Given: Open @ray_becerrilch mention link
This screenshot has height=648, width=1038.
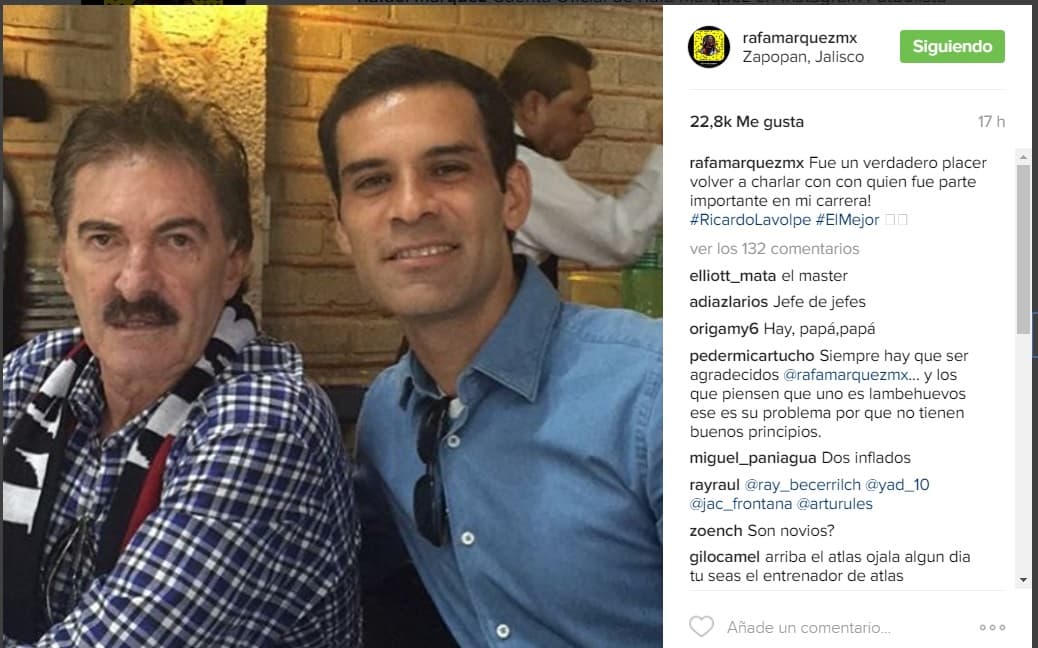Looking at the screenshot, I should pyautogui.click(x=802, y=485).
